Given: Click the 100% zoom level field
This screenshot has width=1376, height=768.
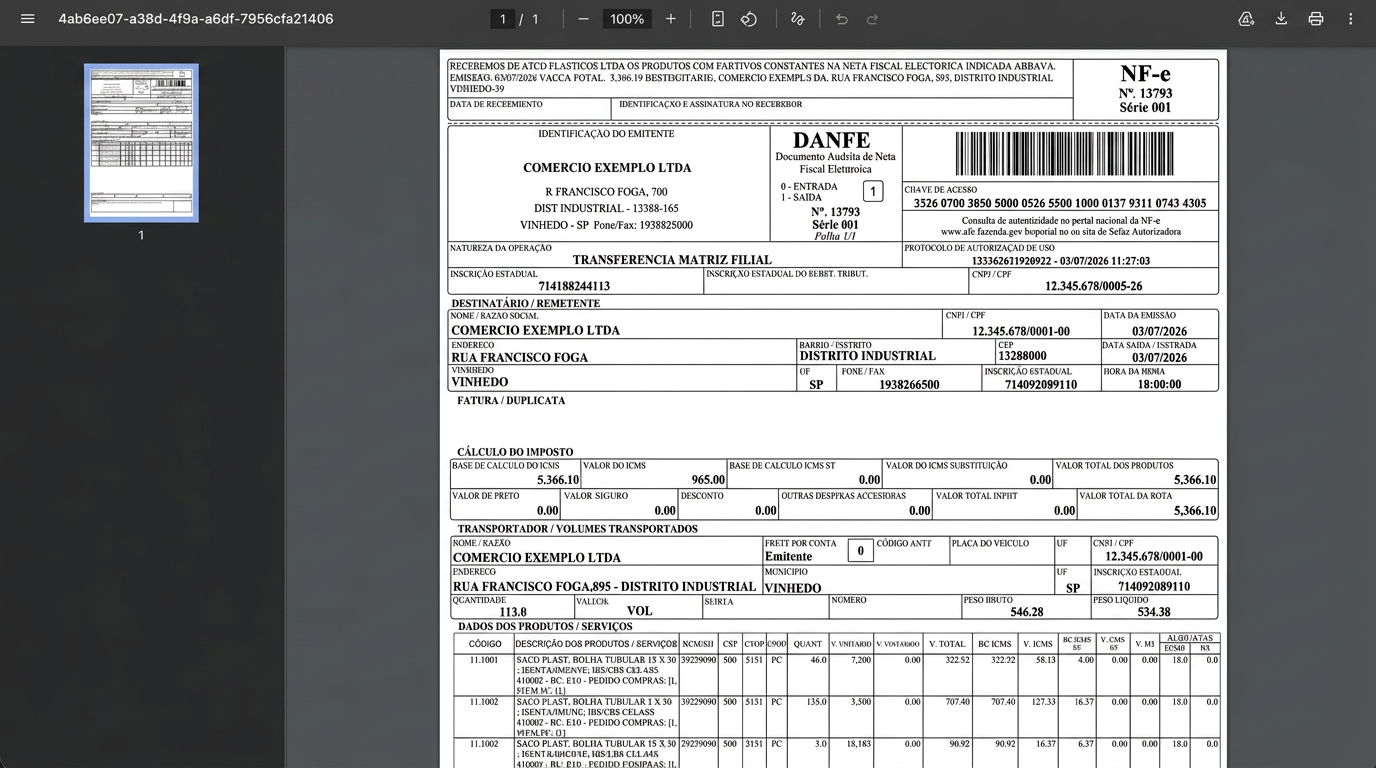Looking at the screenshot, I should tap(627, 19).
